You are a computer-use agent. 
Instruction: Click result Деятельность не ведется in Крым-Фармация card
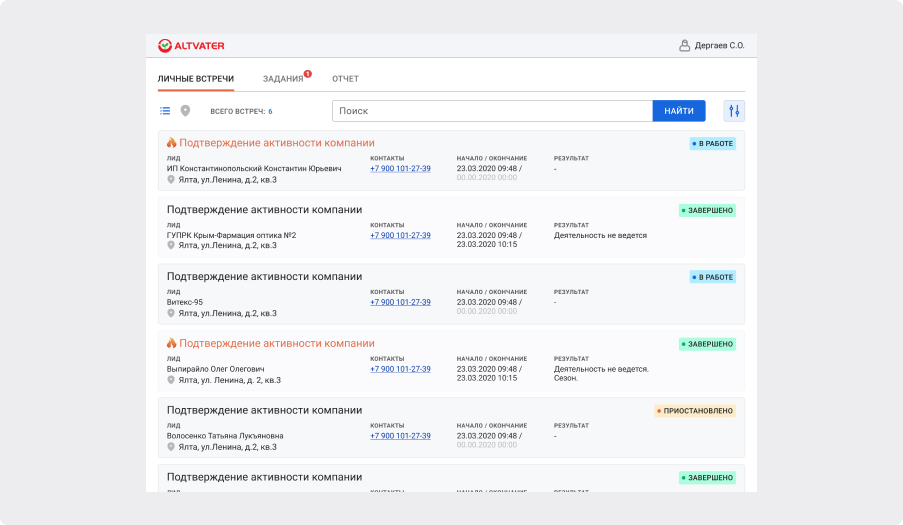600,235
